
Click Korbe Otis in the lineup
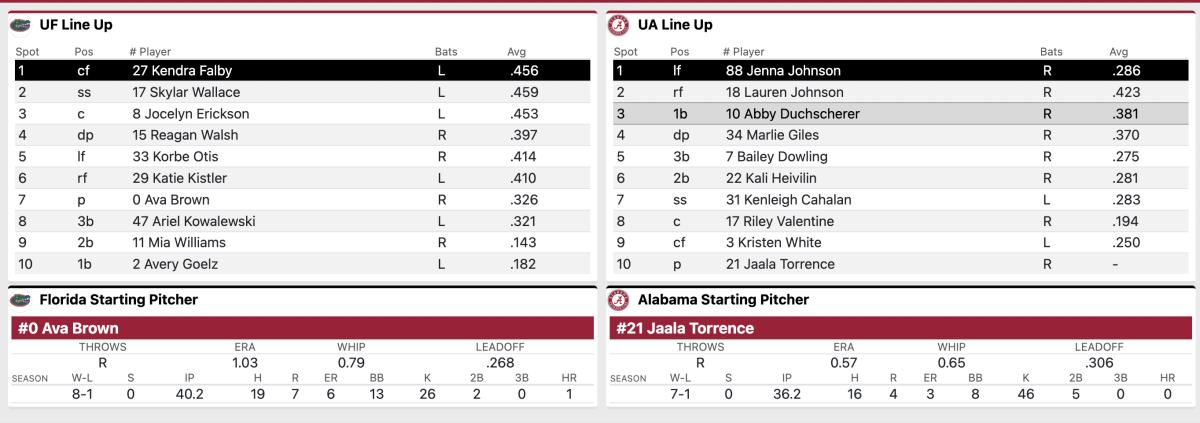point(175,157)
